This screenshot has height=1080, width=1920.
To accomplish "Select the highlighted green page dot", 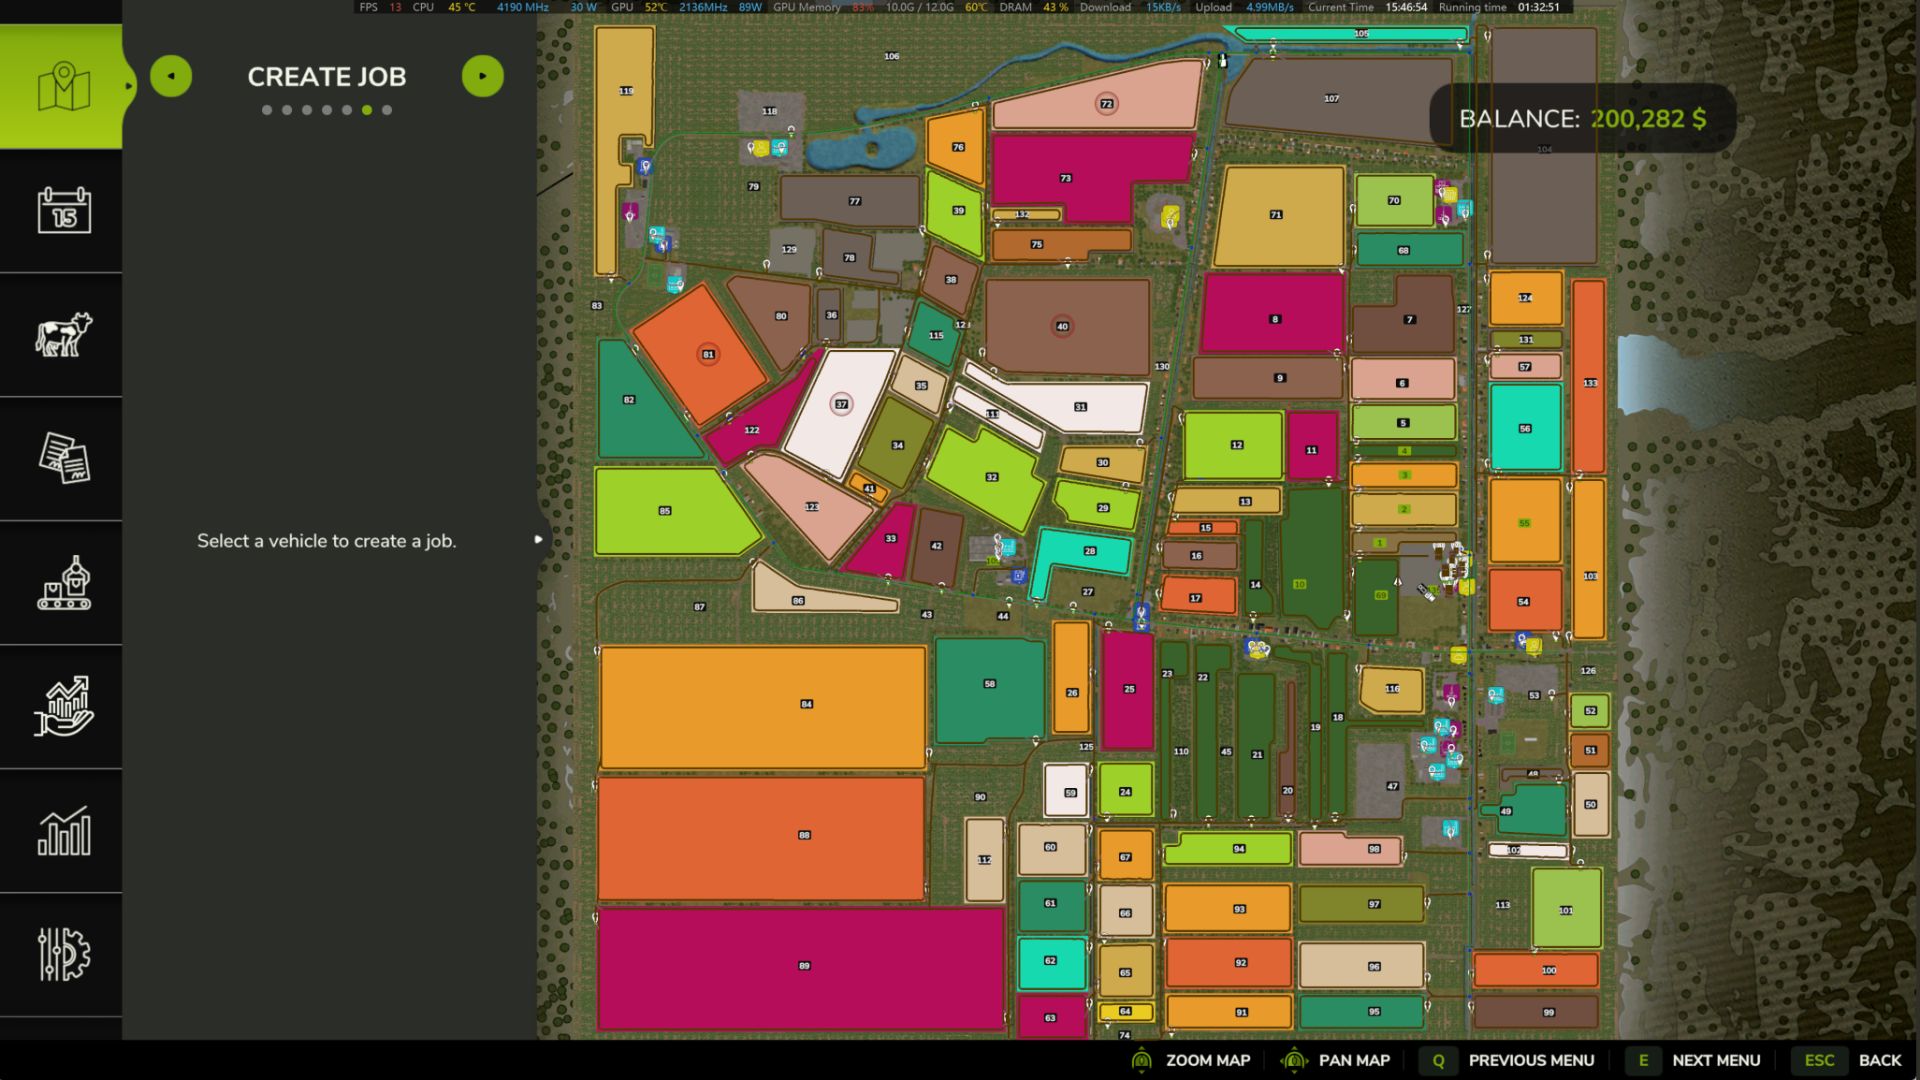I will [367, 110].
